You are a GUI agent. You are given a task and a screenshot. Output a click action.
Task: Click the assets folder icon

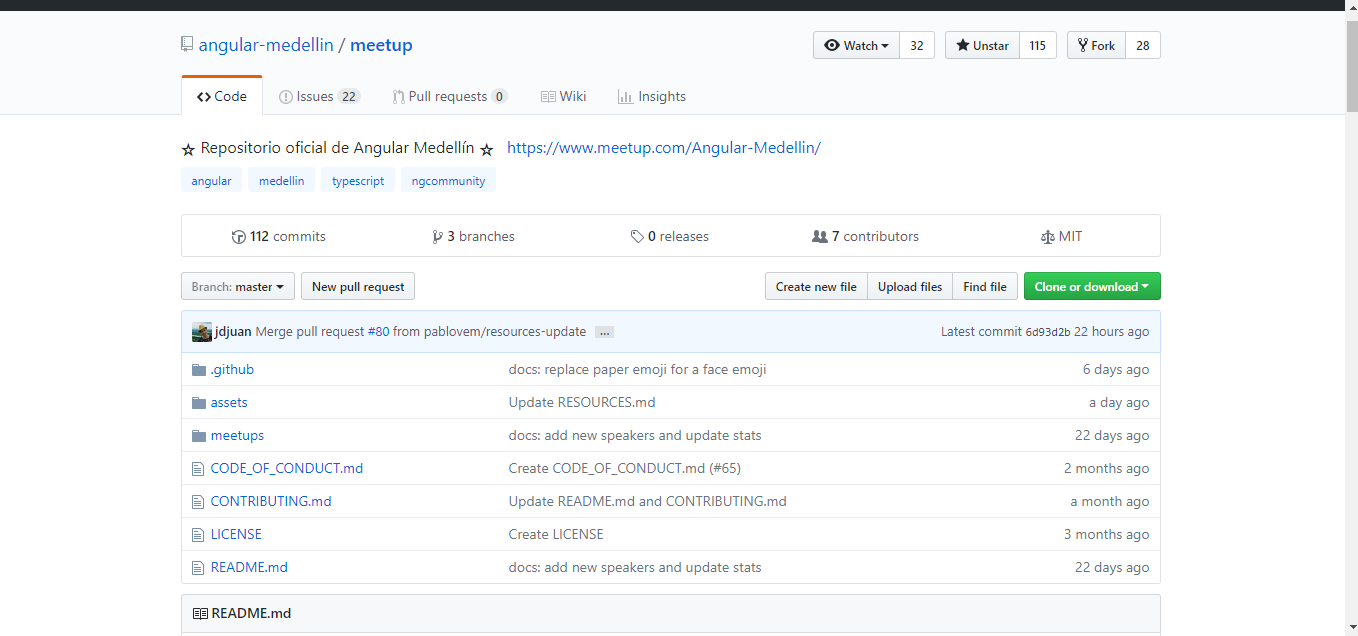(x=198, y=403)
